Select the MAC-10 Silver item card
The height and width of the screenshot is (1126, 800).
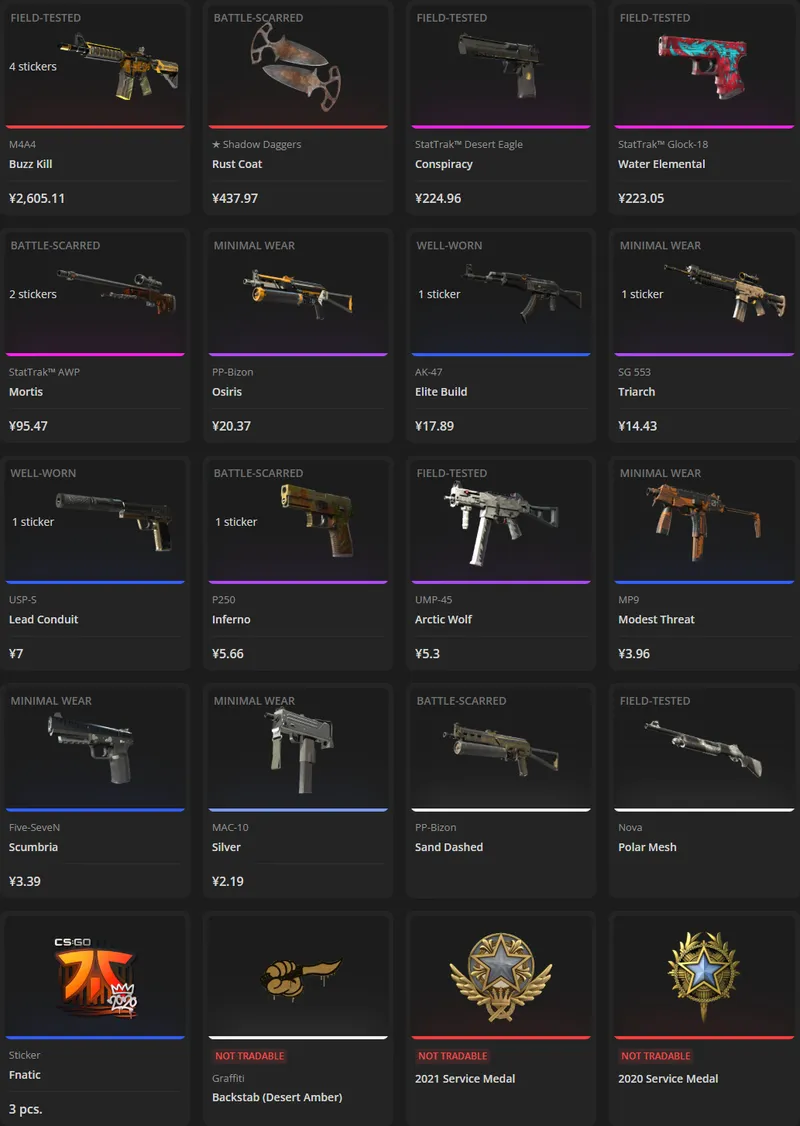click(298, 791)
